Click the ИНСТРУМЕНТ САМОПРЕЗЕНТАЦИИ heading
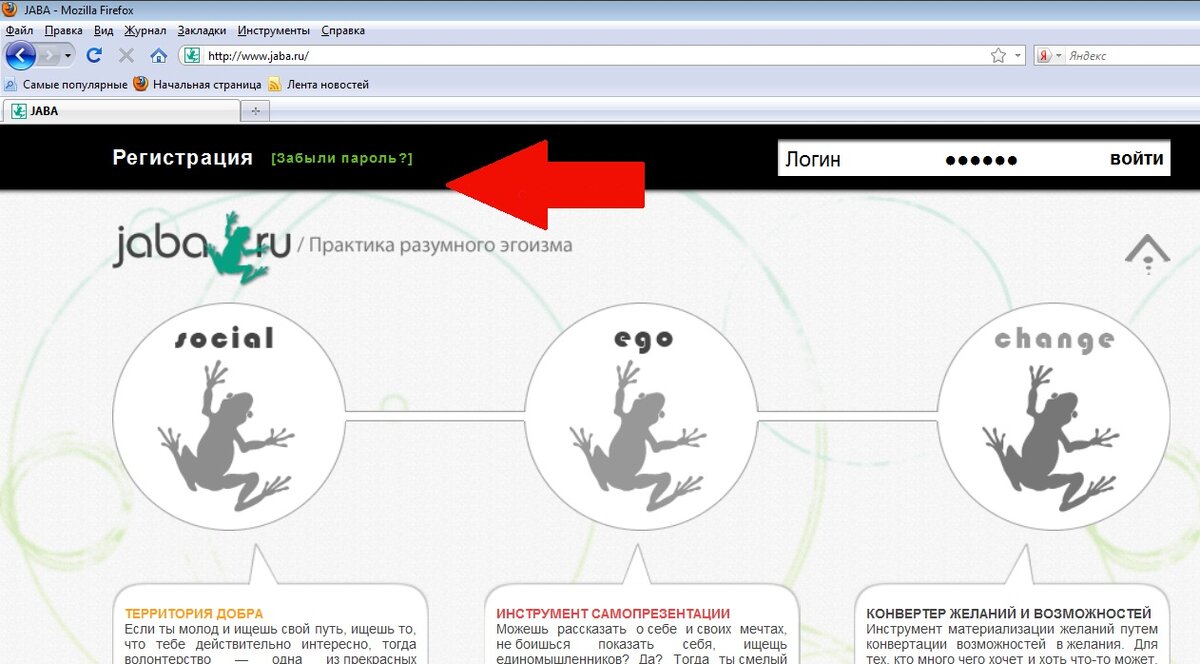Screen dimensions: 1200x664 (613, 613)
